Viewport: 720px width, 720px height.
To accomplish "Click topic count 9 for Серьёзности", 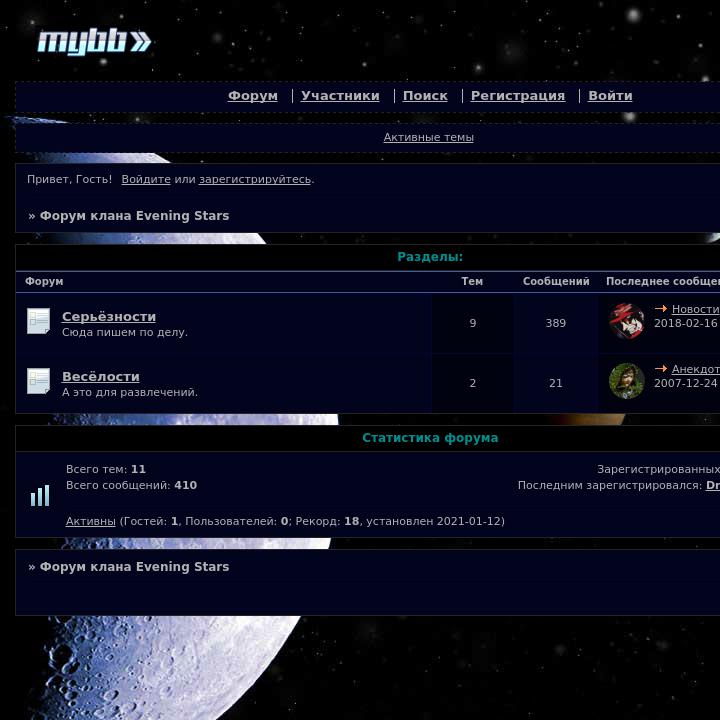I will [472, 323].
